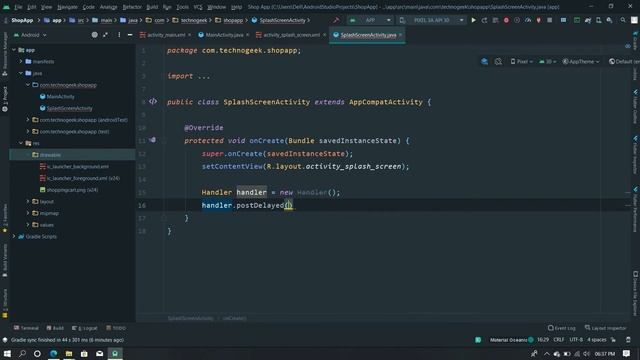Open Microsoft Edge from the taskbar
This screenshot has width=640, height=360.
click(x=53, y=353)
